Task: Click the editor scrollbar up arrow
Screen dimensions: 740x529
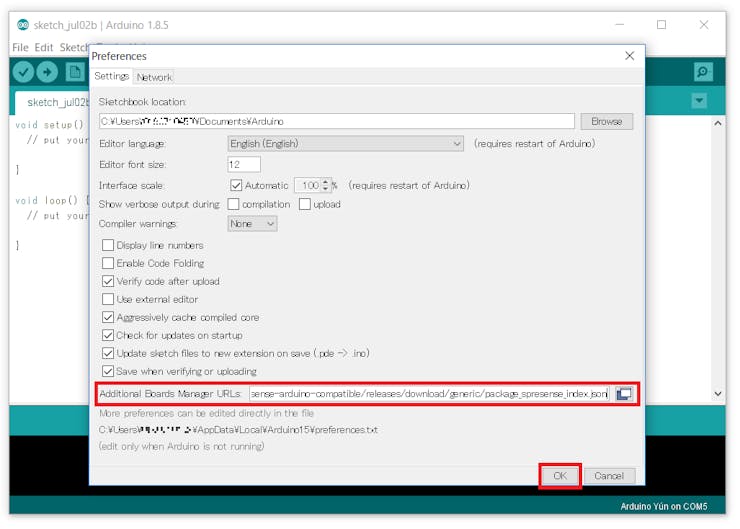Action: (718, 123)
